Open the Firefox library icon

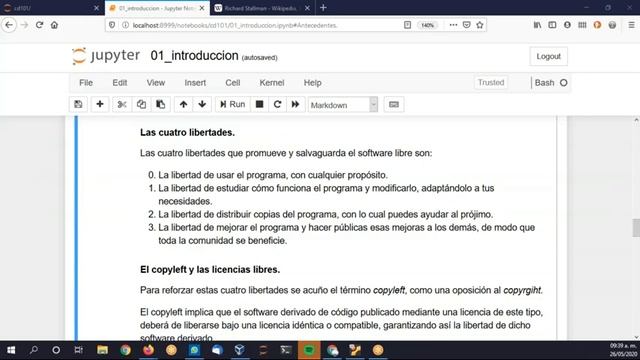pyautogui.click(x=537, y=25)
